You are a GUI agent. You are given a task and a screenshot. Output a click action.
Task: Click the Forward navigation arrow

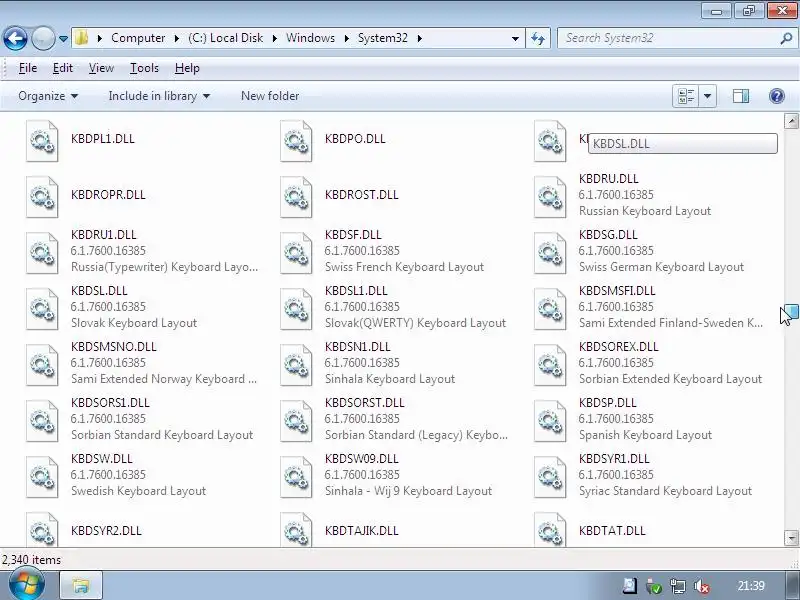click(x=43, y=38)
